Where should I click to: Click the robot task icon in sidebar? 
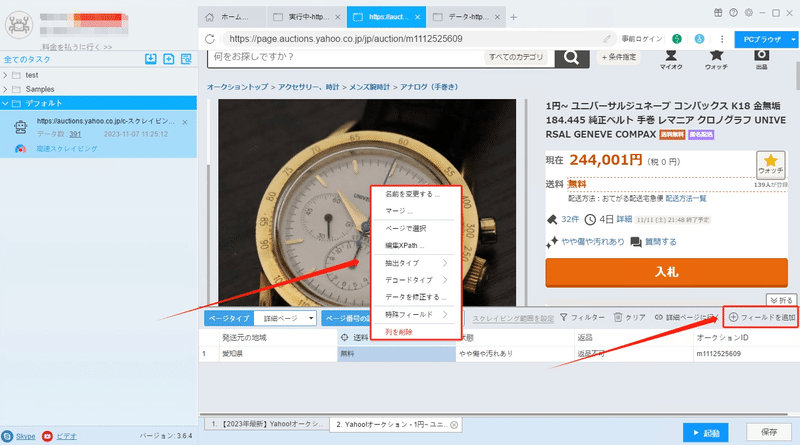(20, 127)
